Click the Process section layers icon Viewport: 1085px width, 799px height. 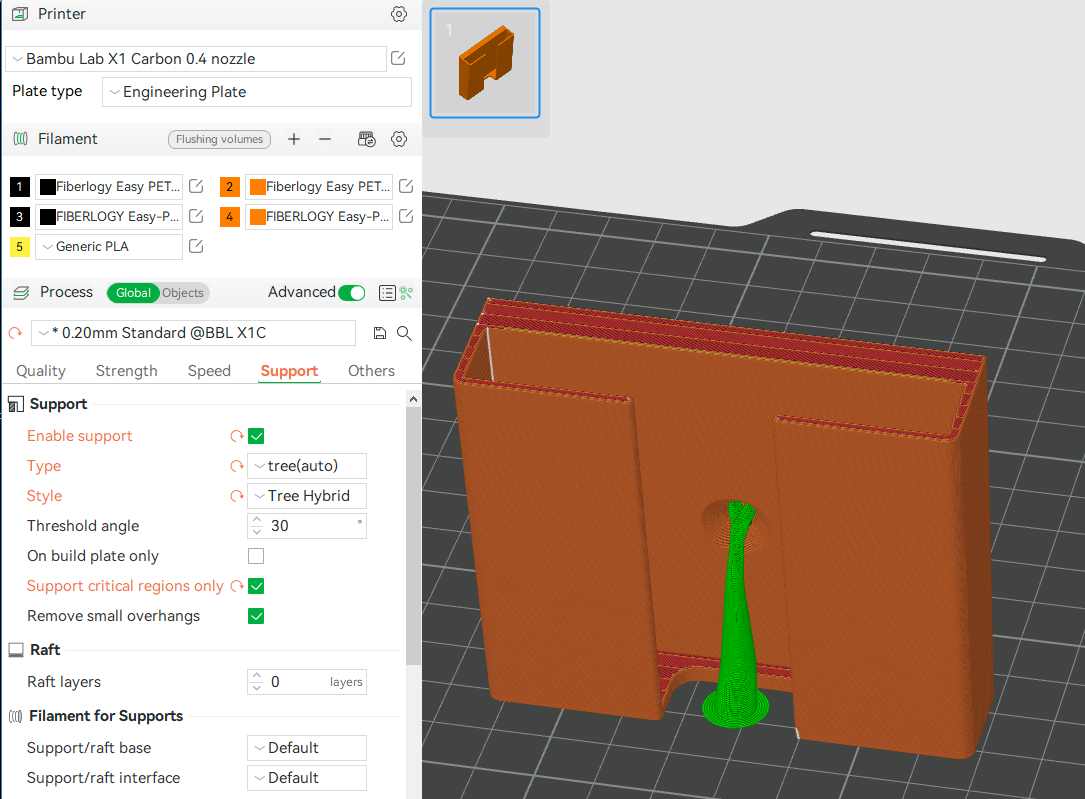(x=21, y=293)
